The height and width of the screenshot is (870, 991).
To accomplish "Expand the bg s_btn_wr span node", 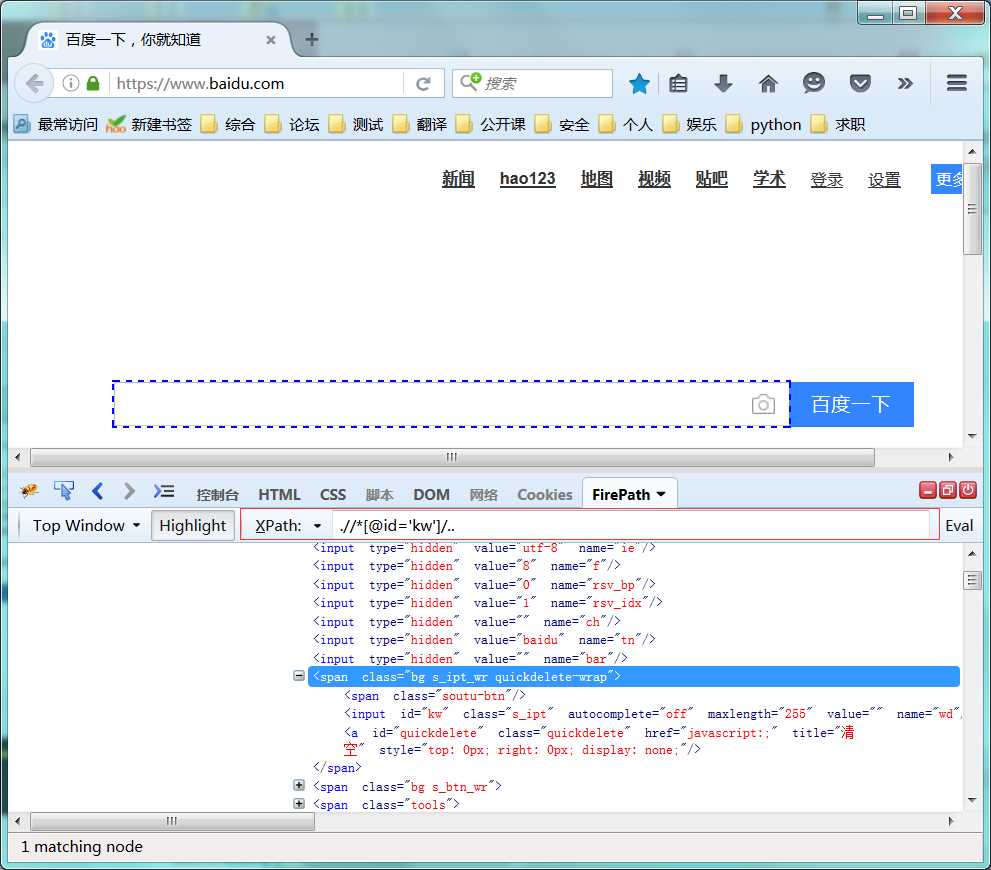I will [299, 785].
